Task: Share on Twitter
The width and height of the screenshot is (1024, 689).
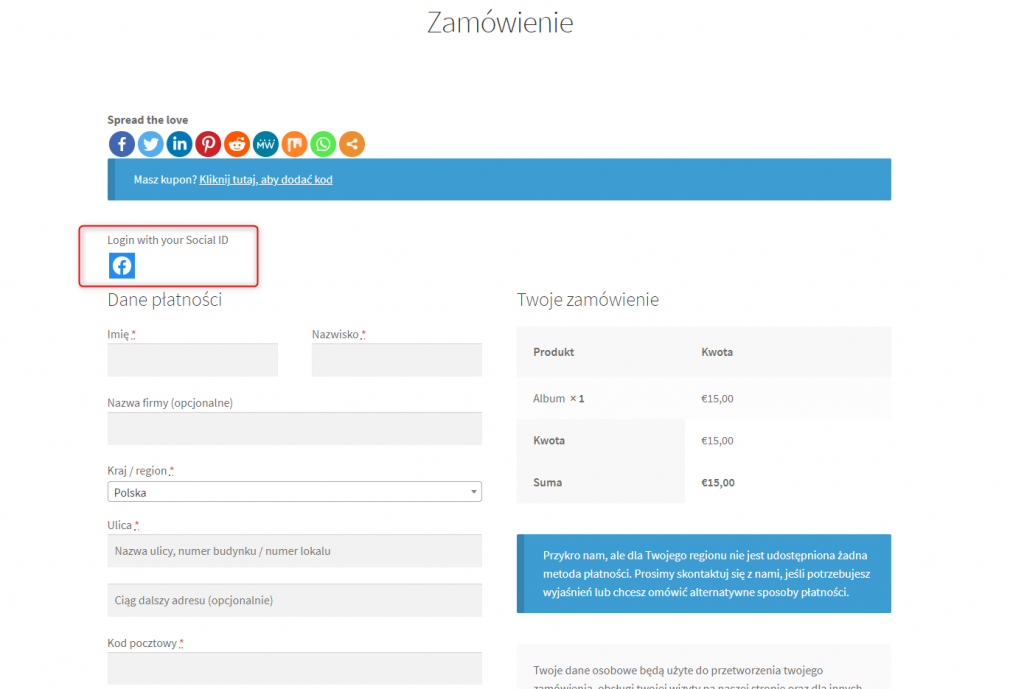Action: [x=151, y=144]
